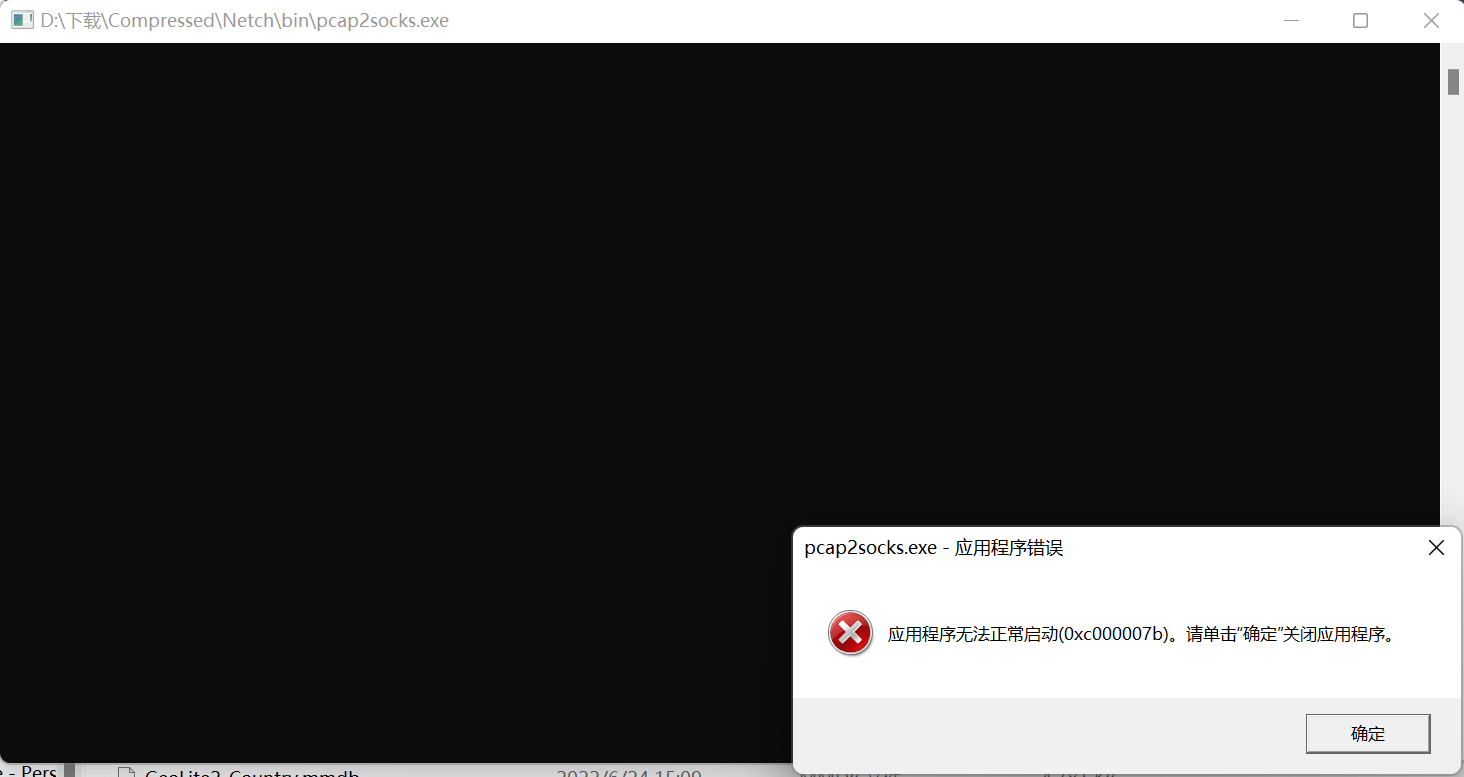Click the 2022/6/24 15:09 date text
The height and width of the screenshot is (777, 1464).
pyautogui.click(x=627, y=772)
